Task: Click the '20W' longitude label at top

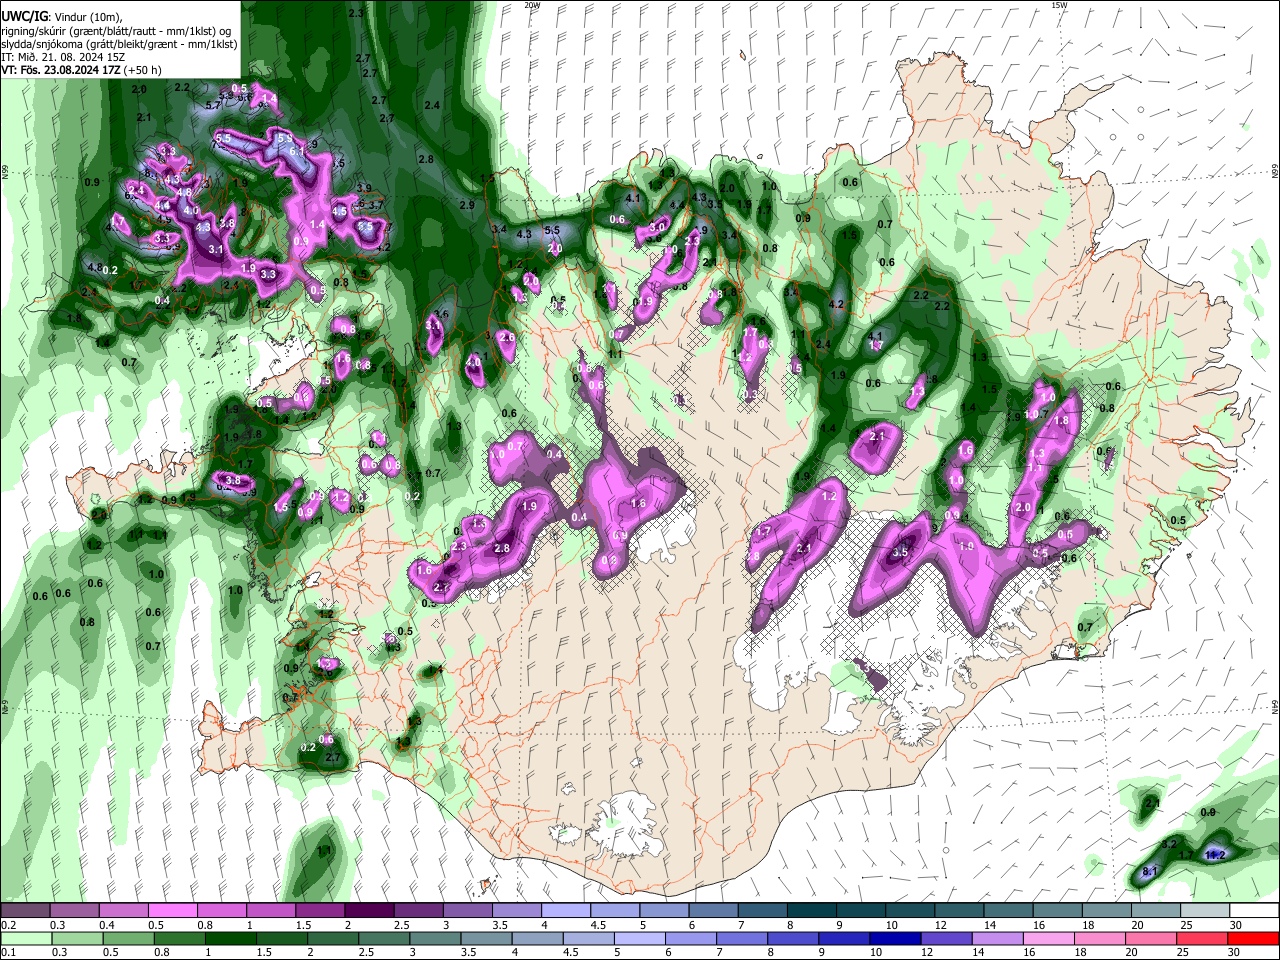Action: point(532,5)
